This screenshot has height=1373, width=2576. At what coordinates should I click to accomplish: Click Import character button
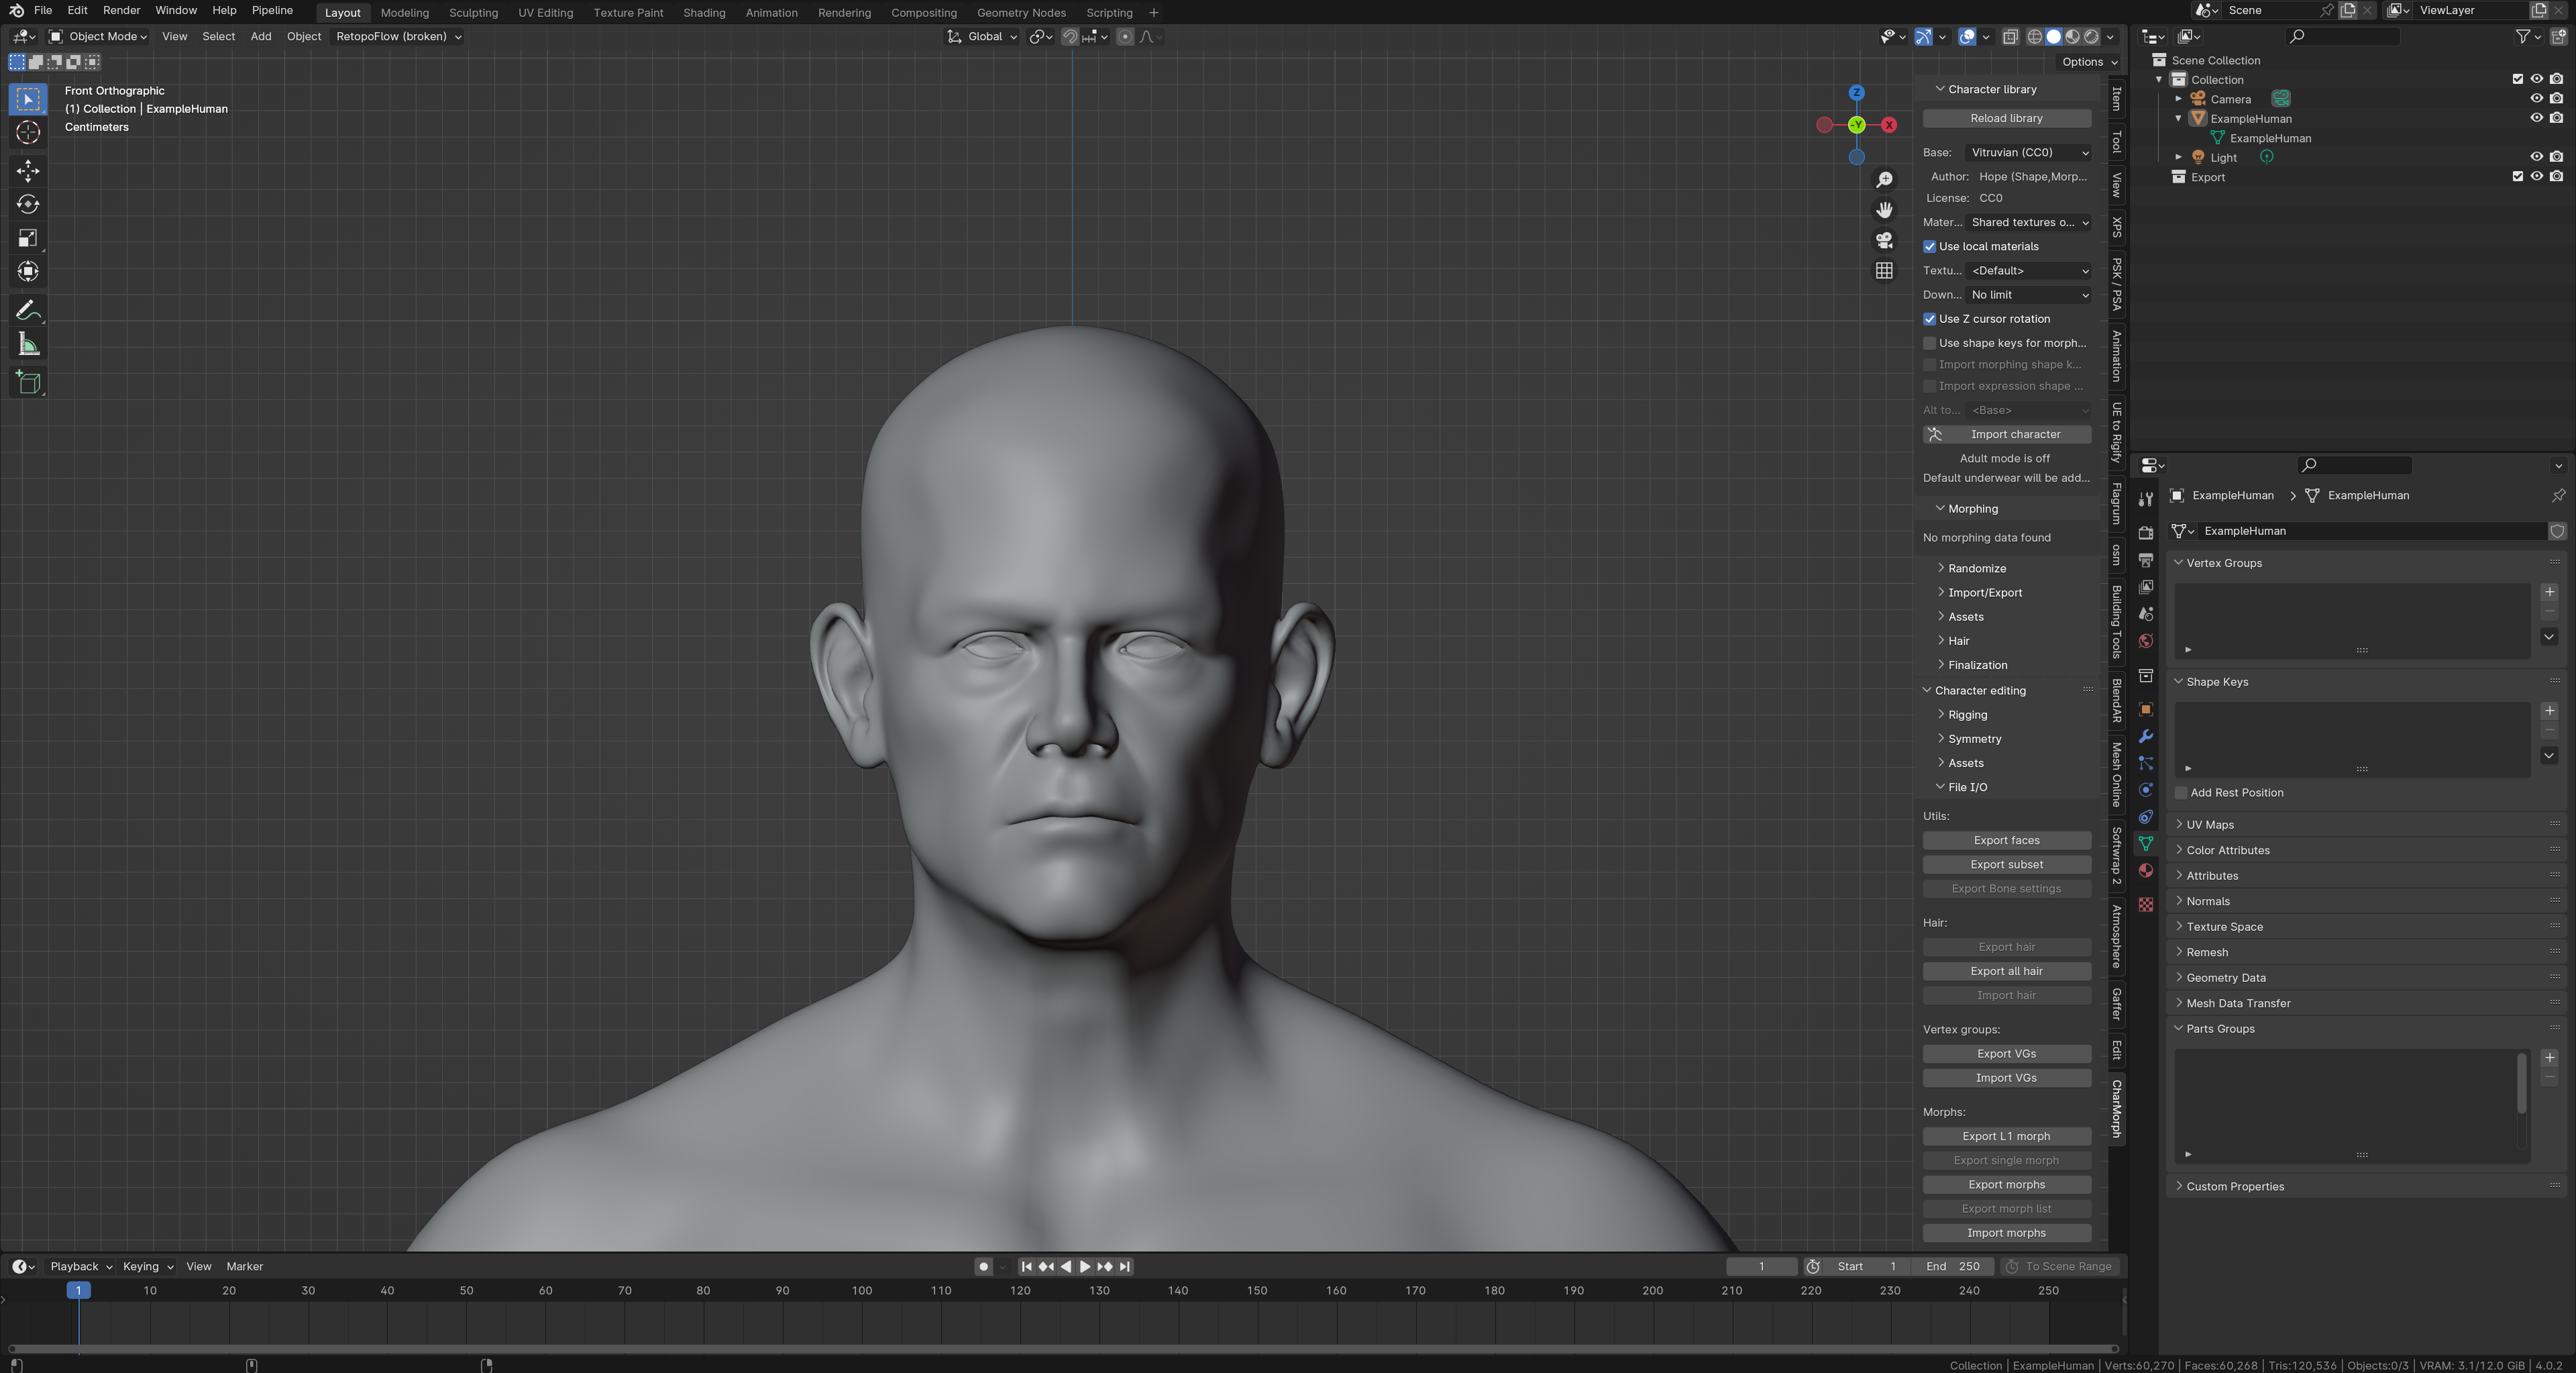[x=2008, y=433]
